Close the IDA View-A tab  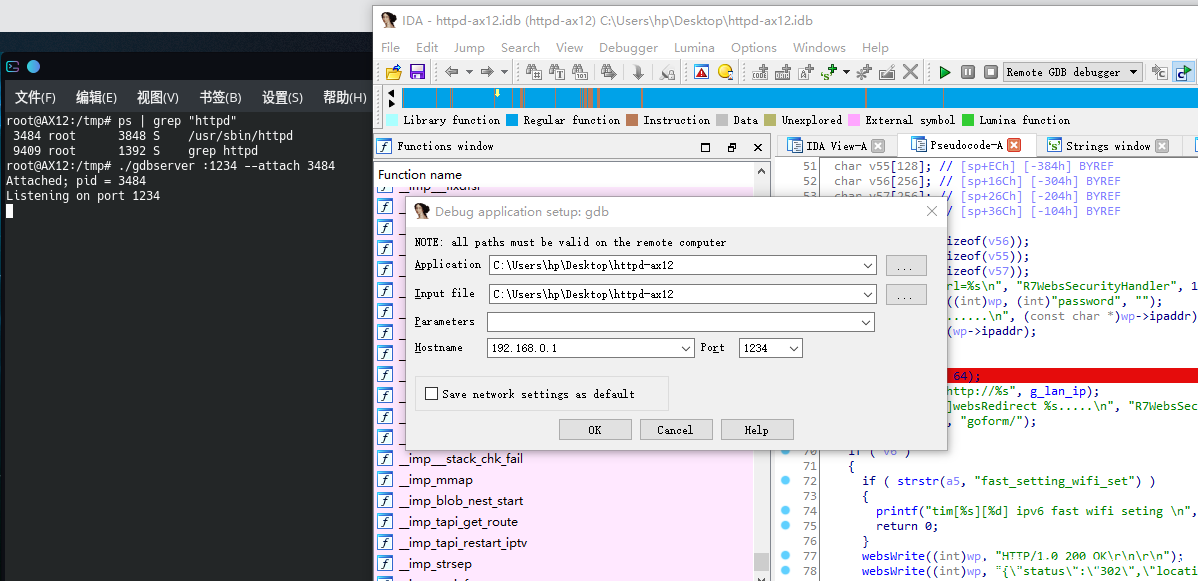click(878, 146)
